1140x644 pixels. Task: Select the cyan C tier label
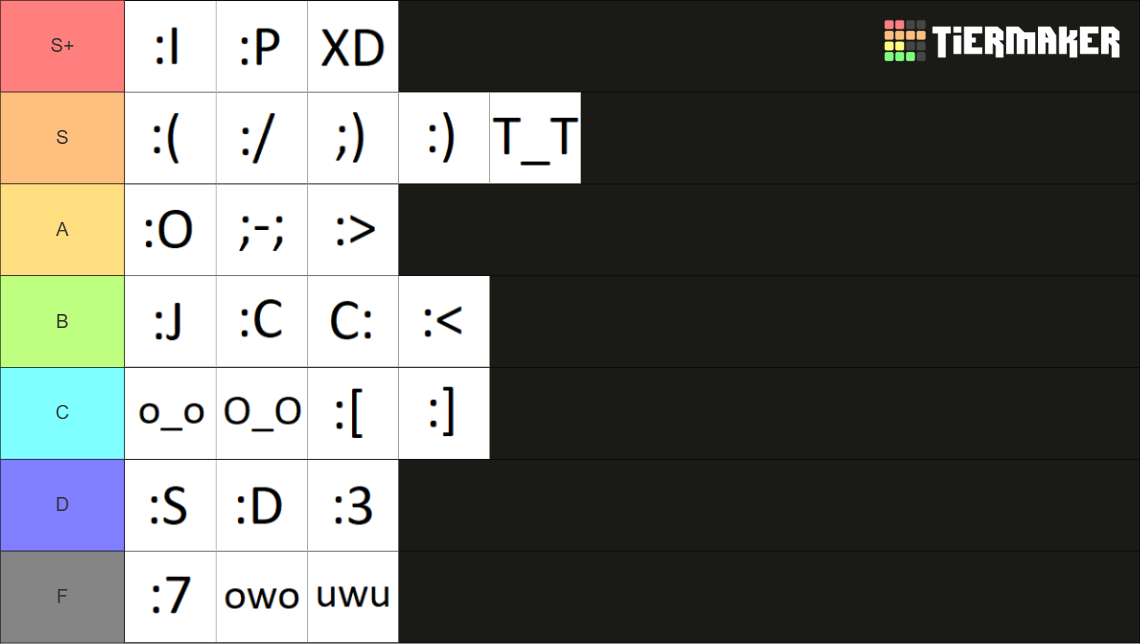point(63,413)
